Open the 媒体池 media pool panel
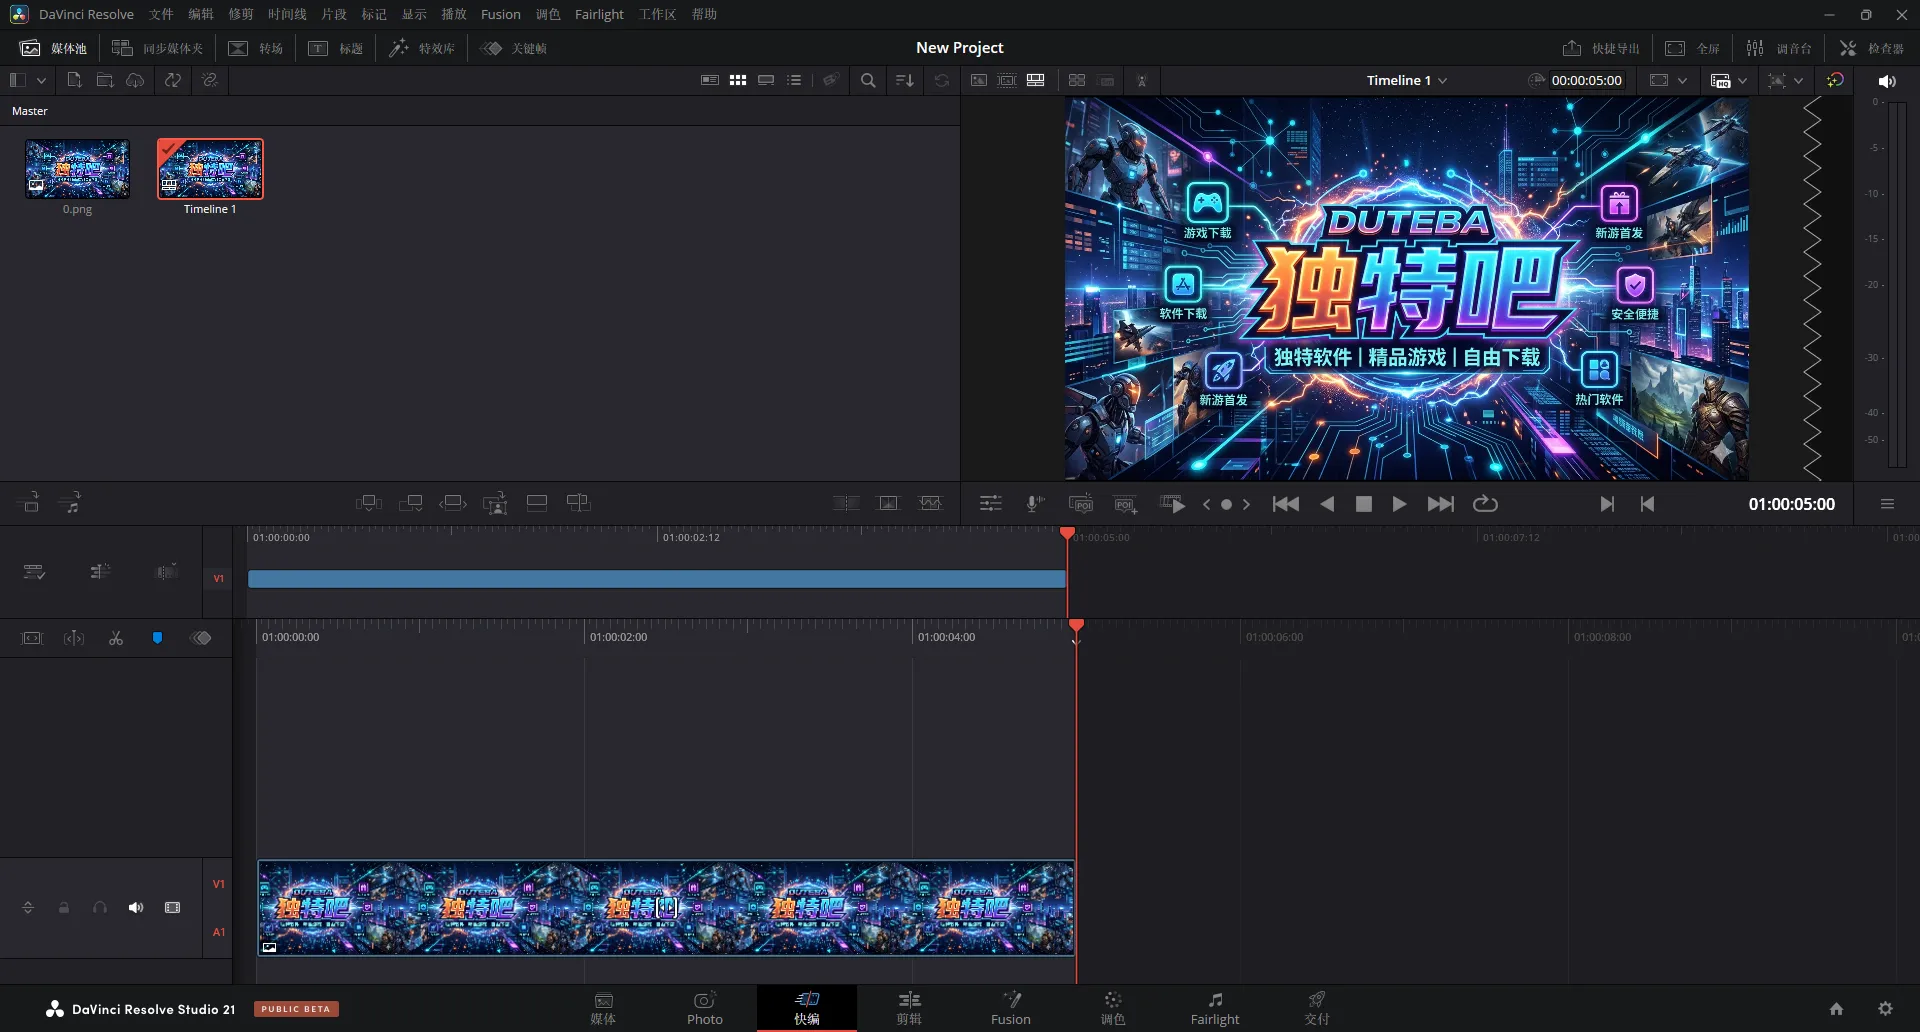 (54, 48)
